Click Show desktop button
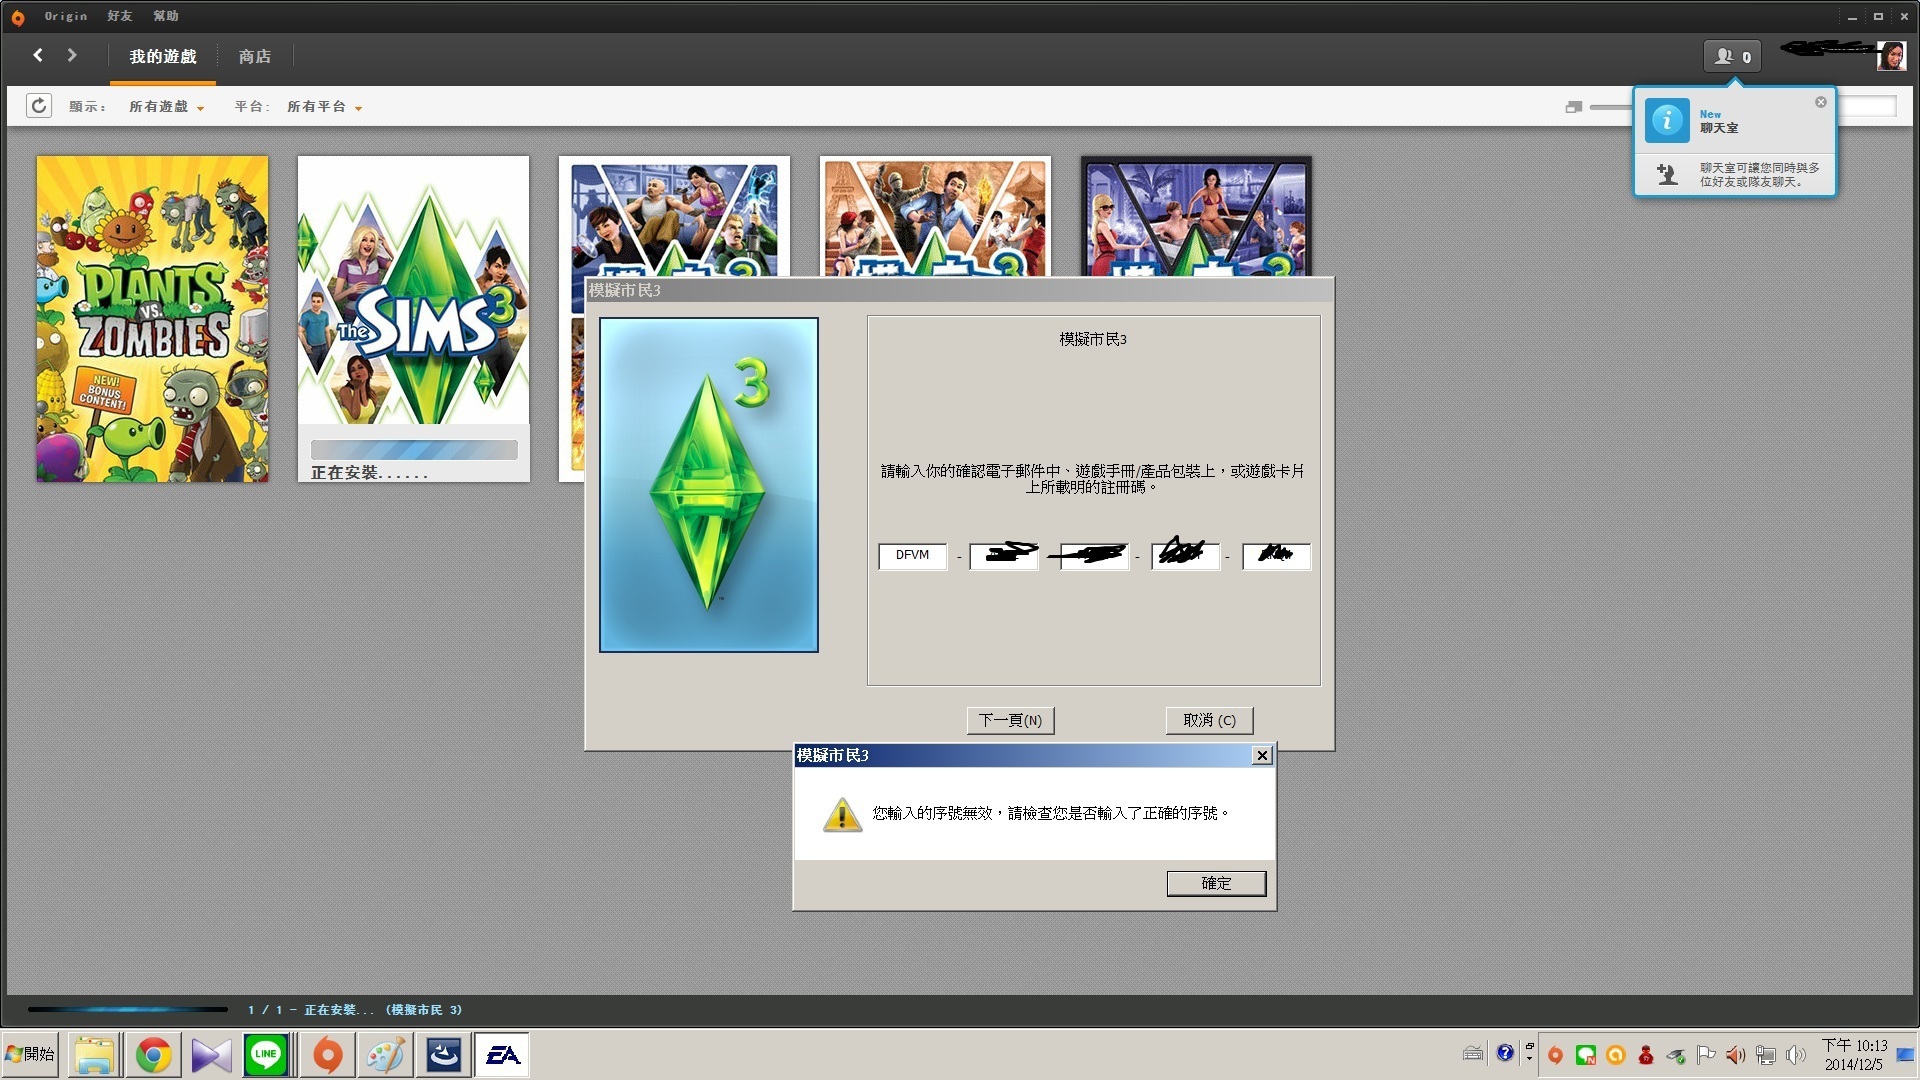The width and height of the screenshot is (1920, 1080). [x=1906, y=1055]
